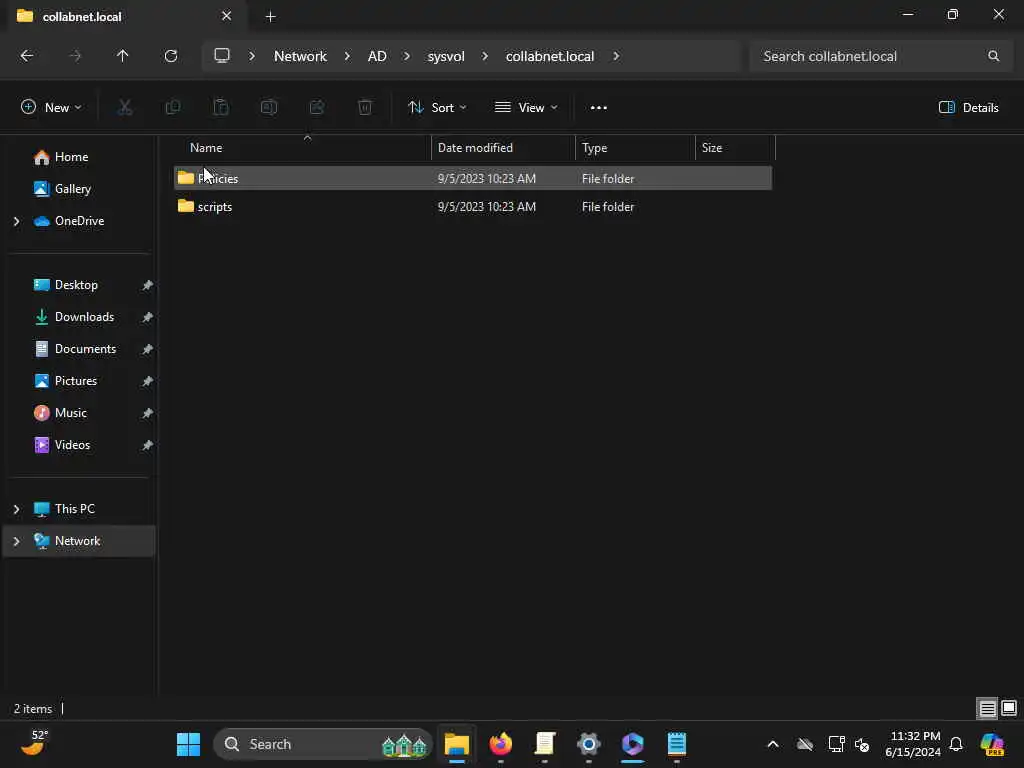Expand the Network tree node
This screenshot has height=768, width=1024.
coord(17,541)
